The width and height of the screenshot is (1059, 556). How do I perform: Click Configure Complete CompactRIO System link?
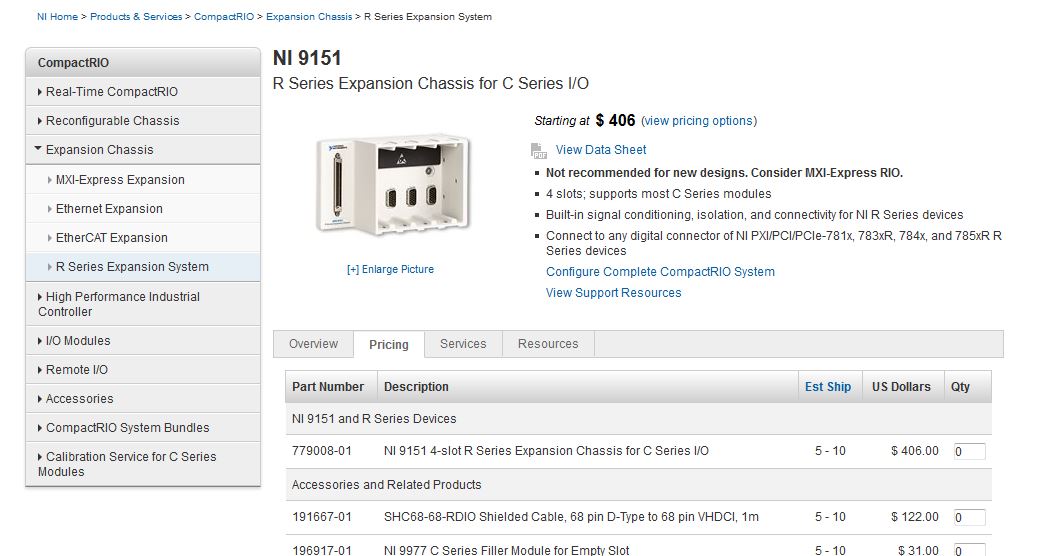click(x=660, y=272)
